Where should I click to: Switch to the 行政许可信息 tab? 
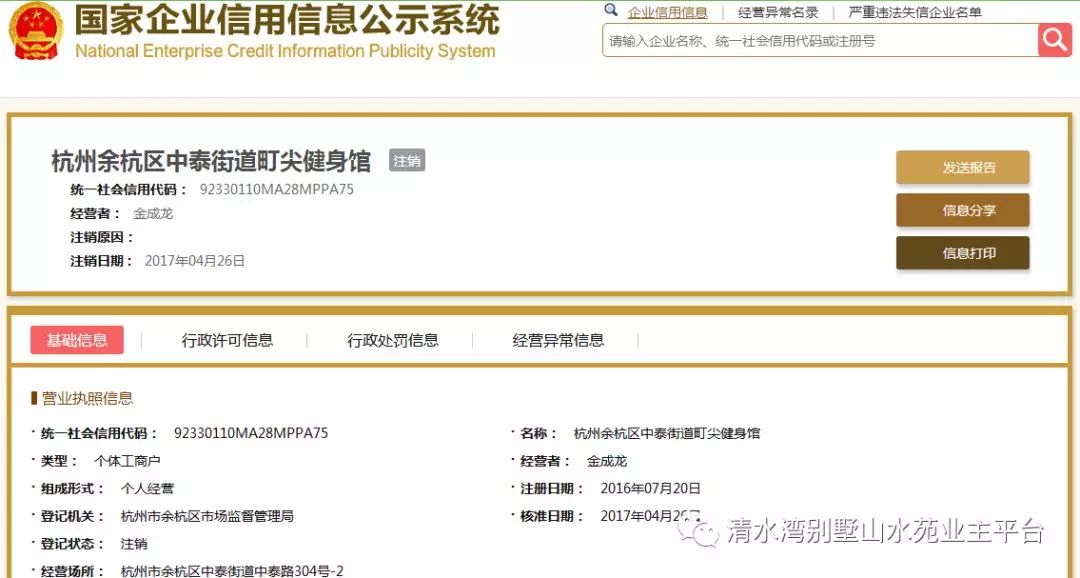(x=227, y=340)
